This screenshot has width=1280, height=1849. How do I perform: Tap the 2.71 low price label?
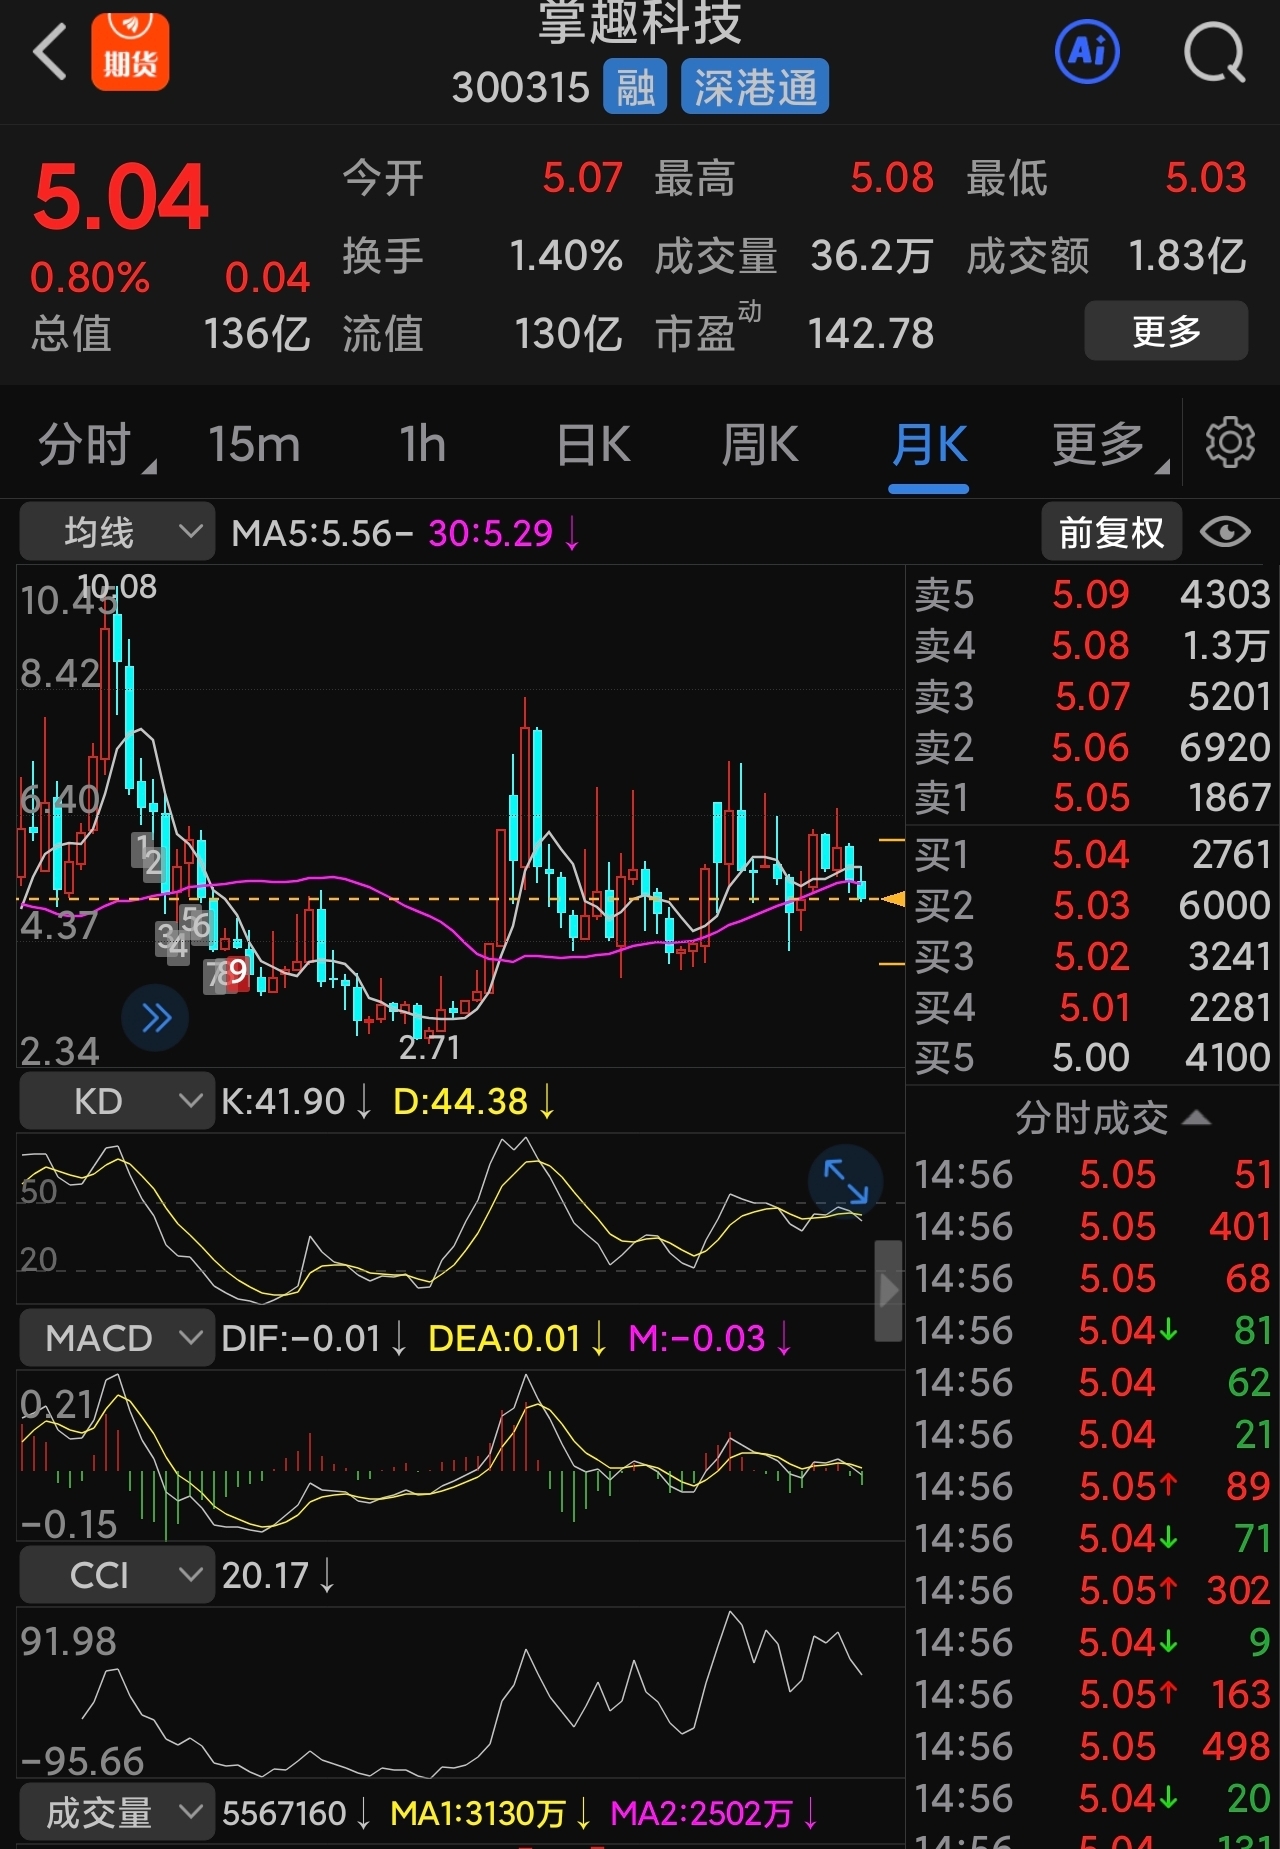click(429, 1047)
